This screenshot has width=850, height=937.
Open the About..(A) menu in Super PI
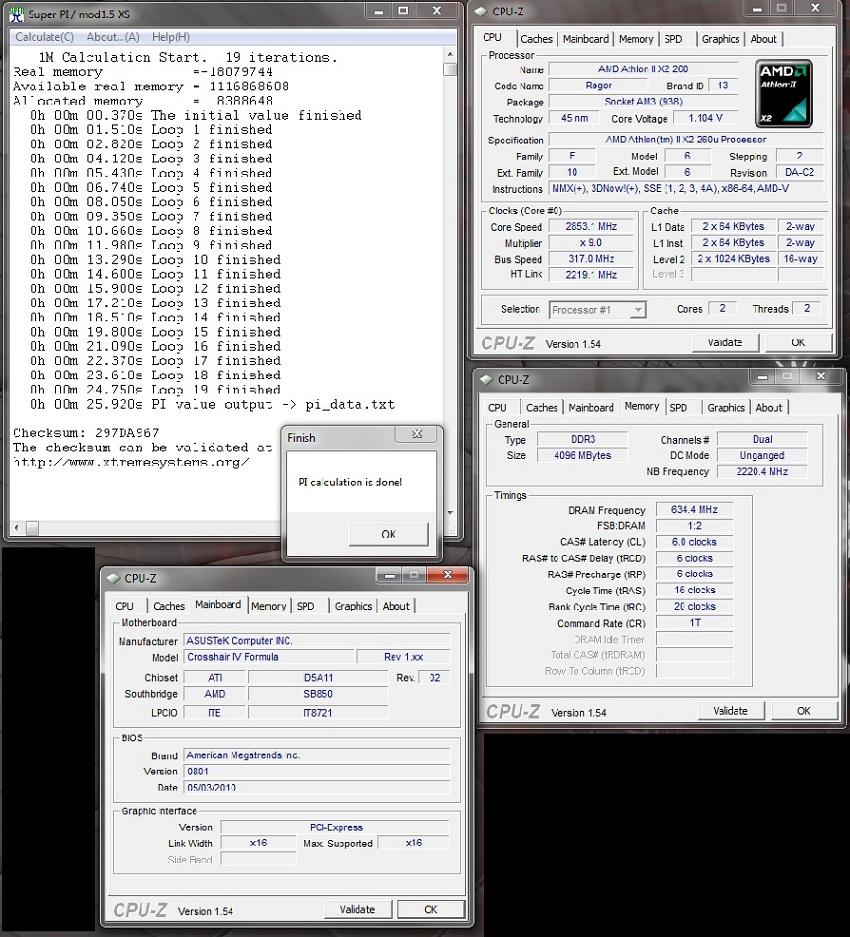113,37
